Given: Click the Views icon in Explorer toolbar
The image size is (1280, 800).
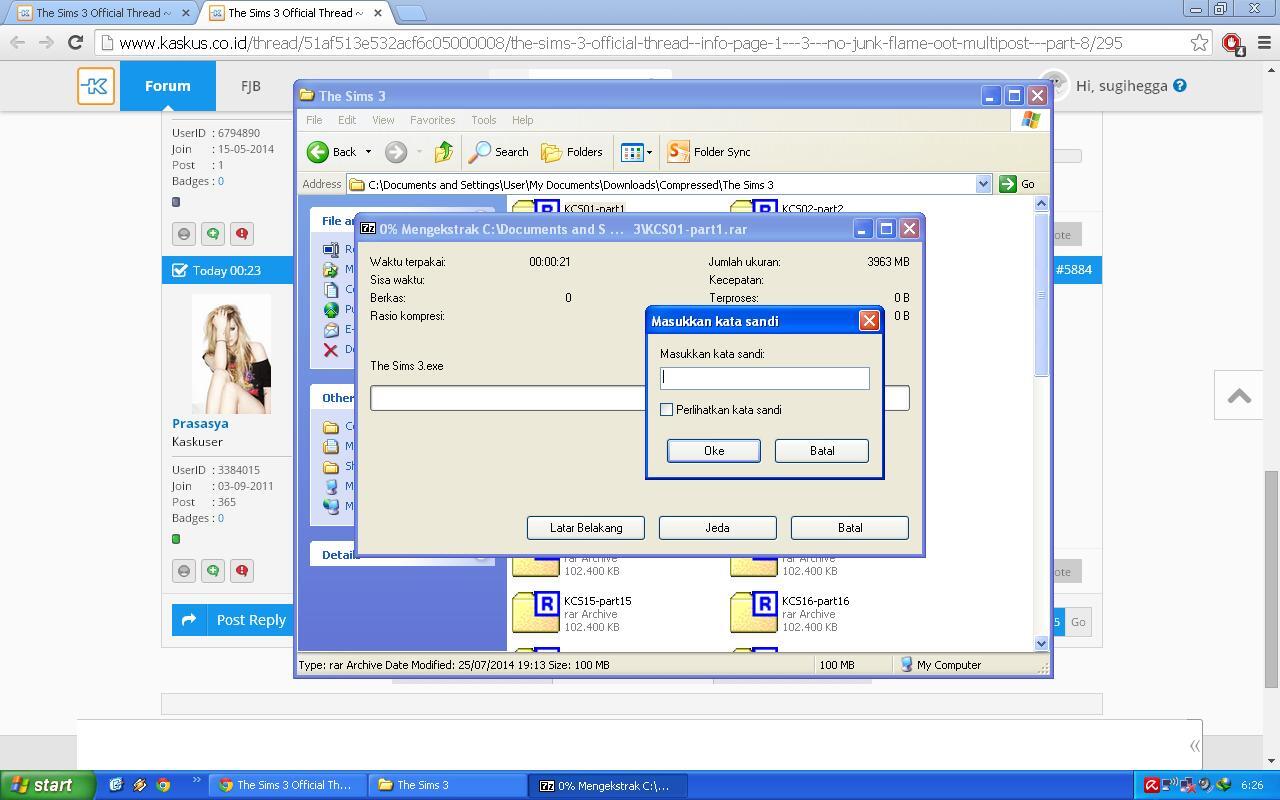Looking at the screenshot, I should pos(631,152).
